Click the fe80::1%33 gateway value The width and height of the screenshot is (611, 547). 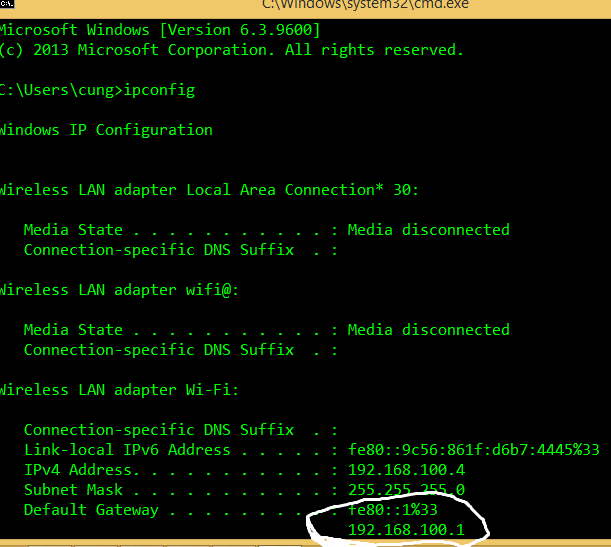[x=393, y=510]
